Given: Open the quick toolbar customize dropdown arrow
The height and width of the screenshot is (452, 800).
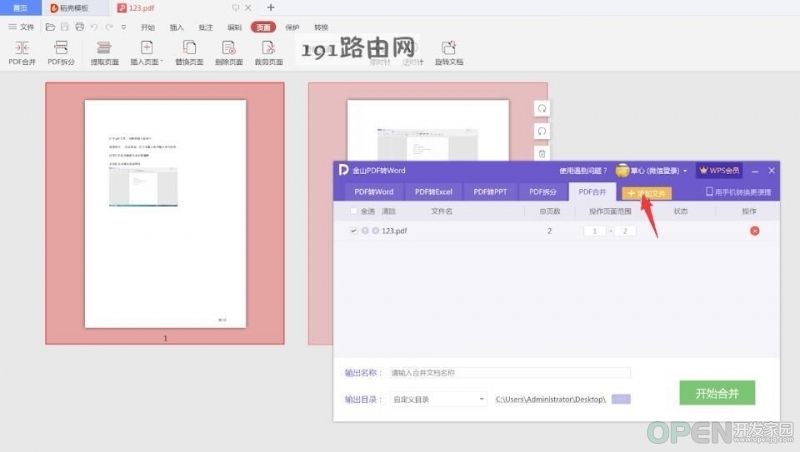Looking at the screenshot, I should [123, 27].
